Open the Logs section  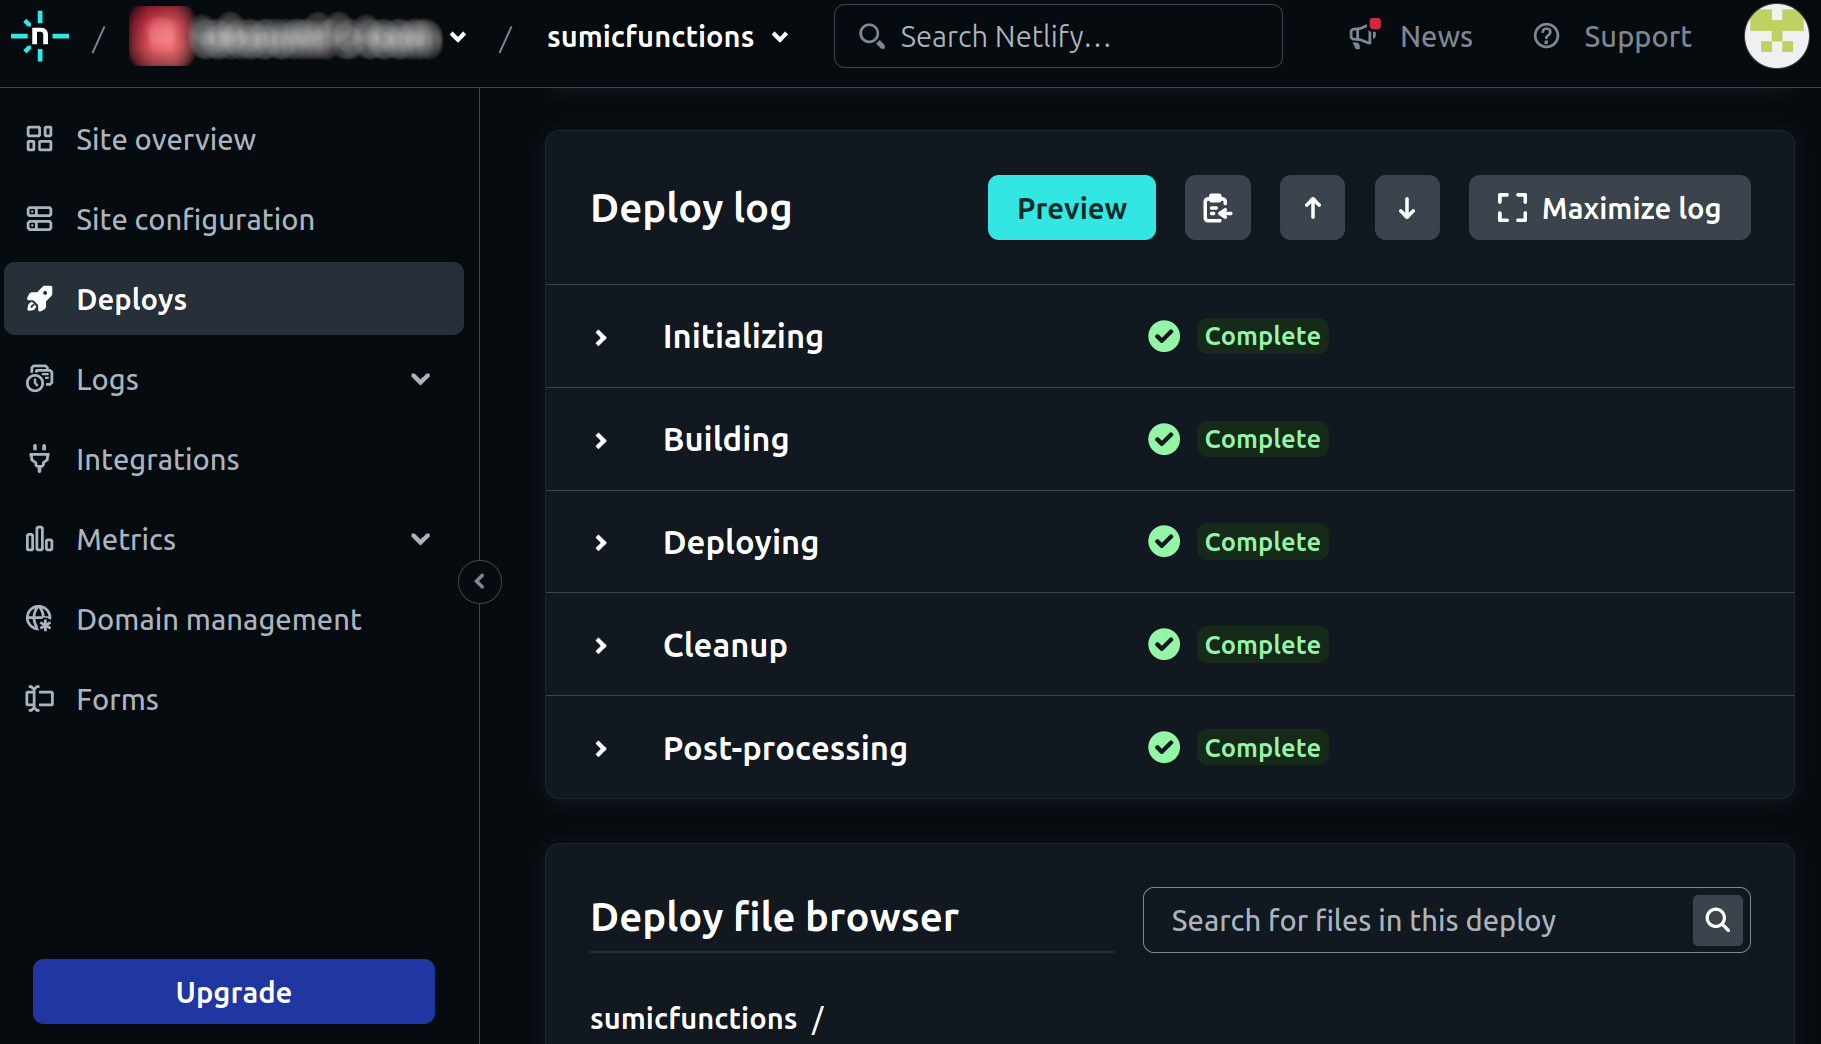point(234,379)
